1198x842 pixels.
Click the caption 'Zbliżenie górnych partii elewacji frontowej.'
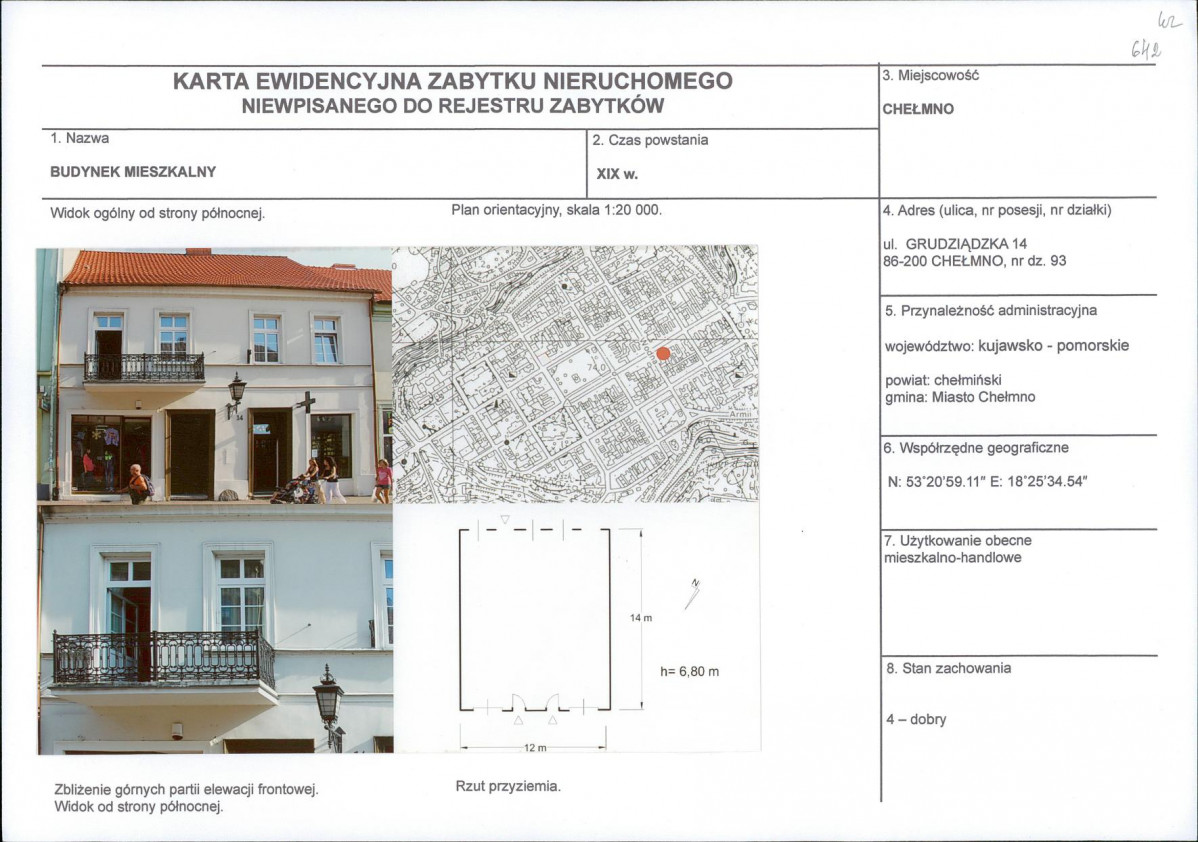tap(186, 790)
